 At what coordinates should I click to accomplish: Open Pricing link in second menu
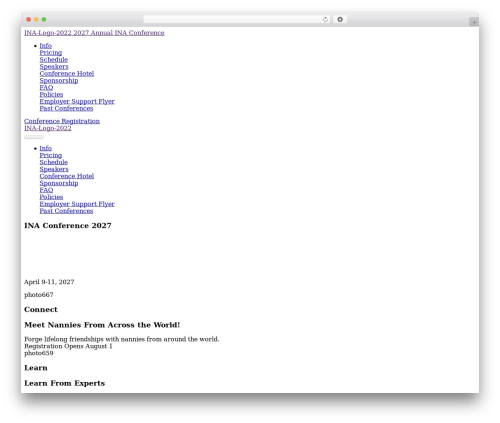[51, 155]
